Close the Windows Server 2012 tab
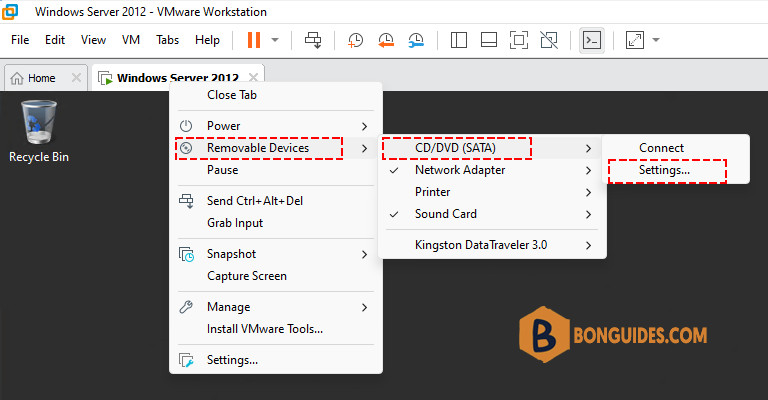 [253, 77]
